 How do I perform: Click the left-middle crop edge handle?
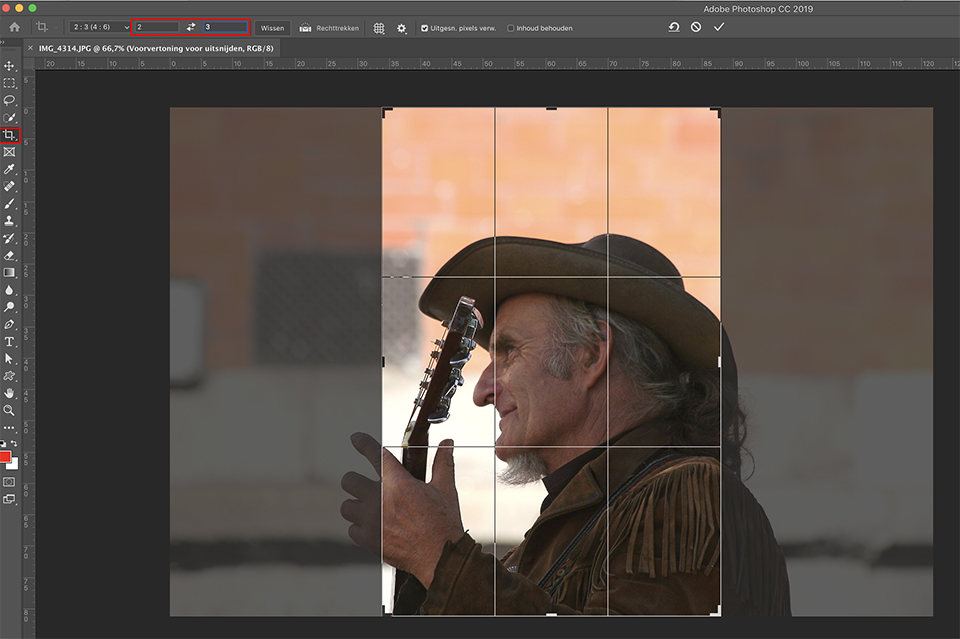pyautogui.click(x=383, y=362)
